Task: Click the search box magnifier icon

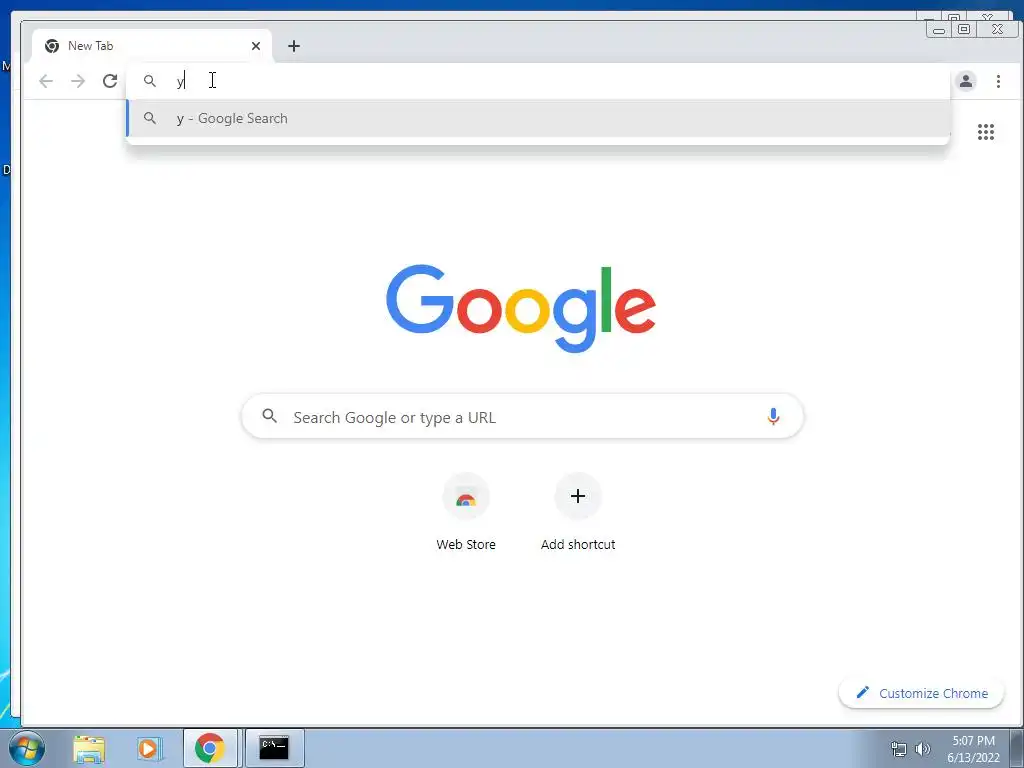Action: pos(270,416)
